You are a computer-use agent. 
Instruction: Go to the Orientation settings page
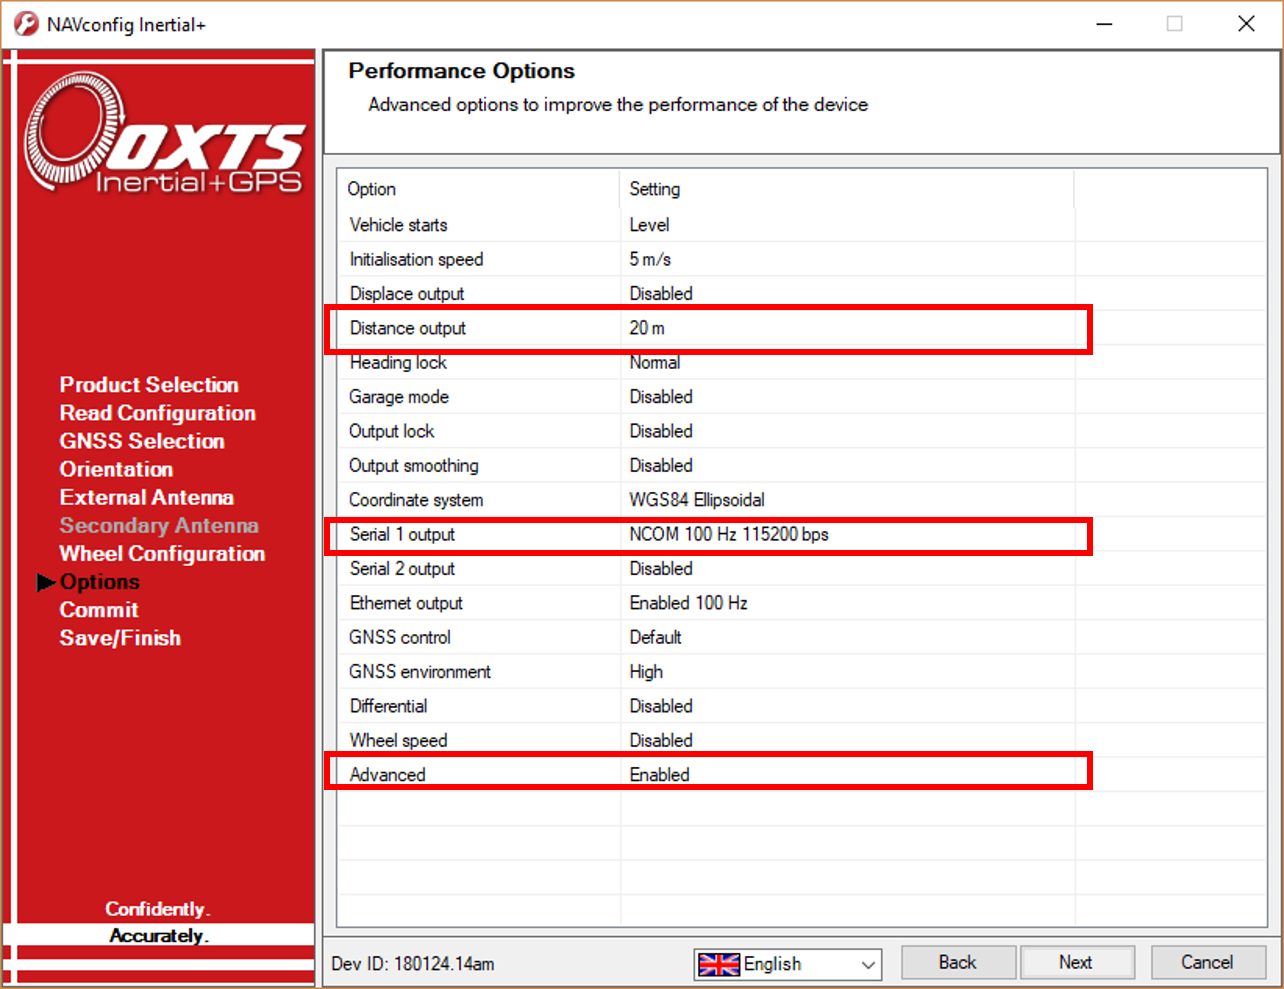(x=115, y=469)
